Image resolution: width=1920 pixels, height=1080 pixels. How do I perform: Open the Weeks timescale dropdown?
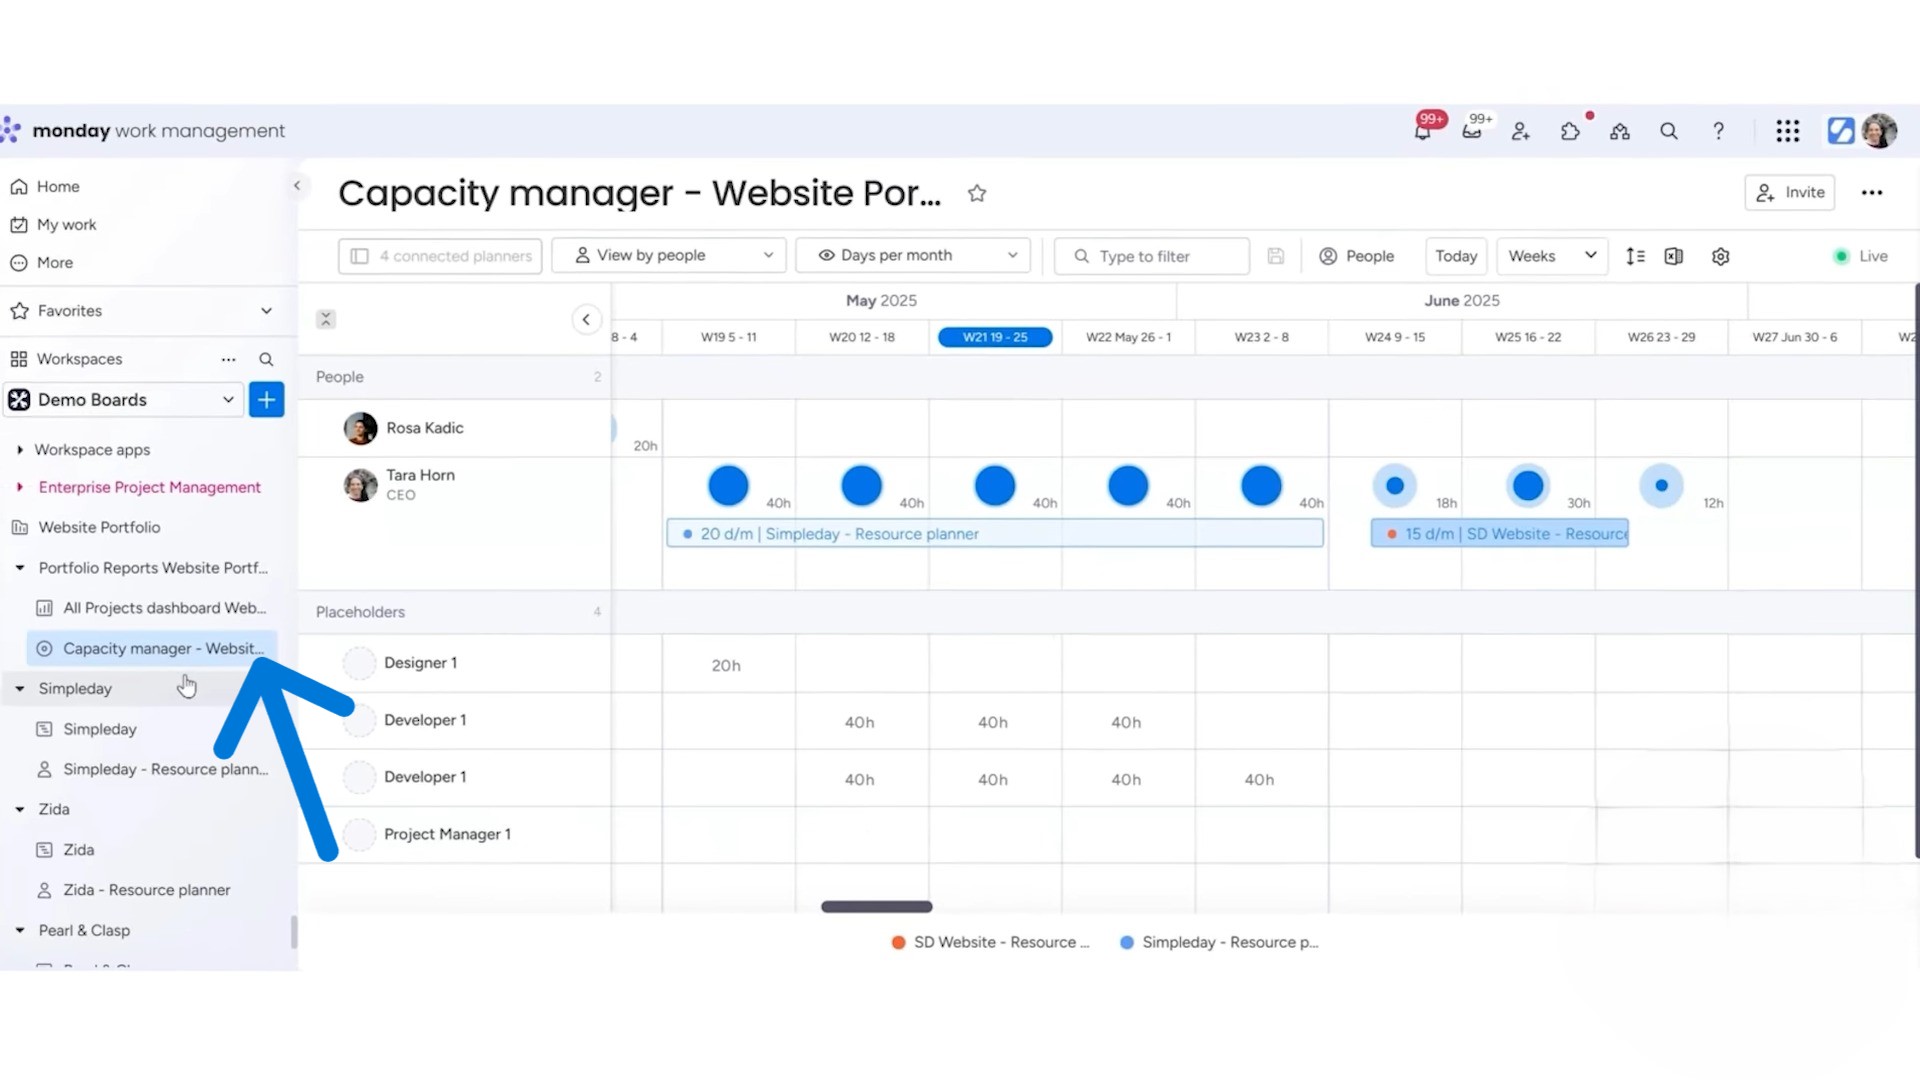(1552, 256)
